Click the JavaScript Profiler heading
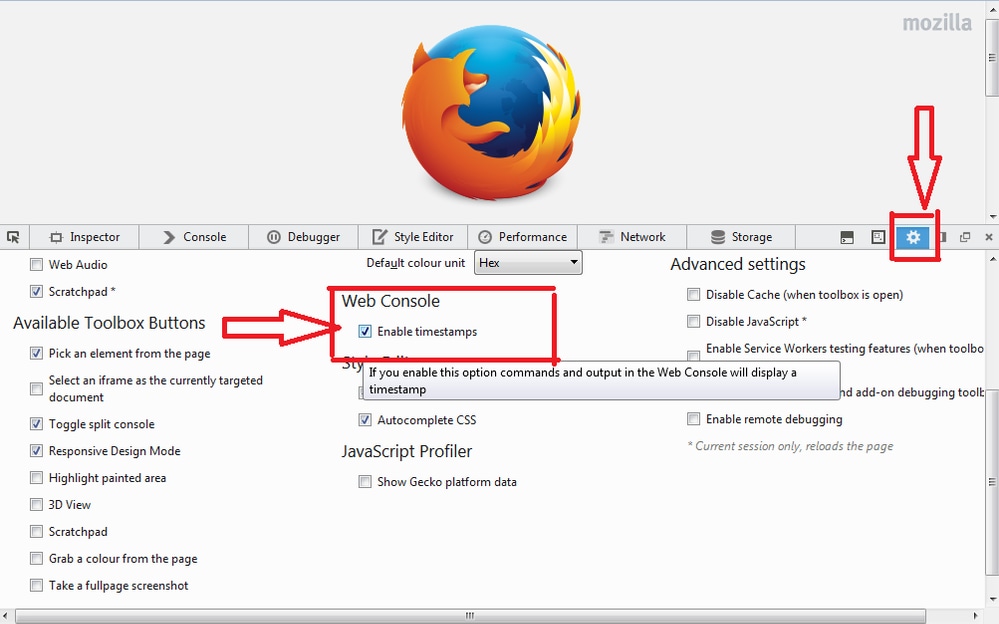Screen dimensions: 999x624 click(406, 451)
